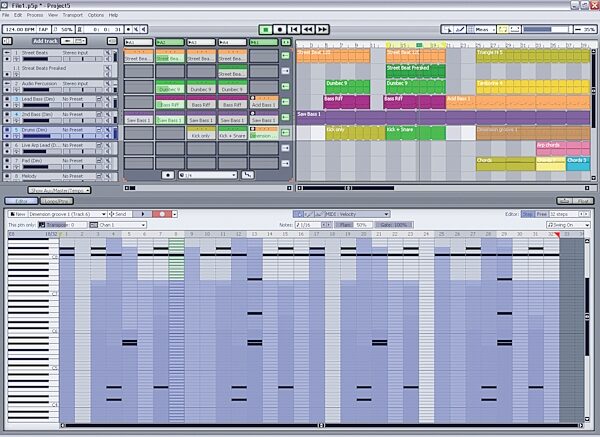Click the Float button of the editor pane
The image size is (600, 437).
(x=583, y=201)
